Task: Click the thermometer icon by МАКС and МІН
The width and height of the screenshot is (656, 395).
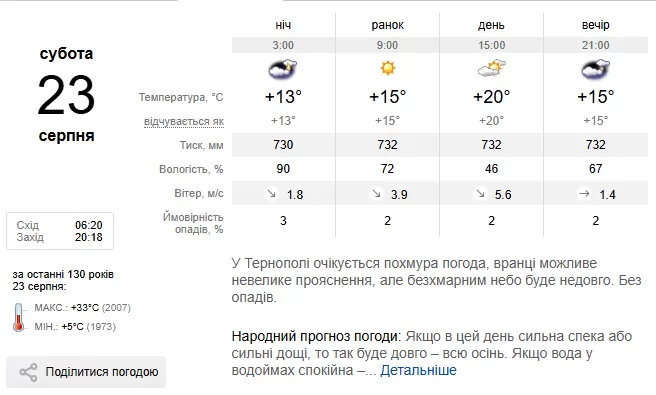Action: tap(18, 317)
